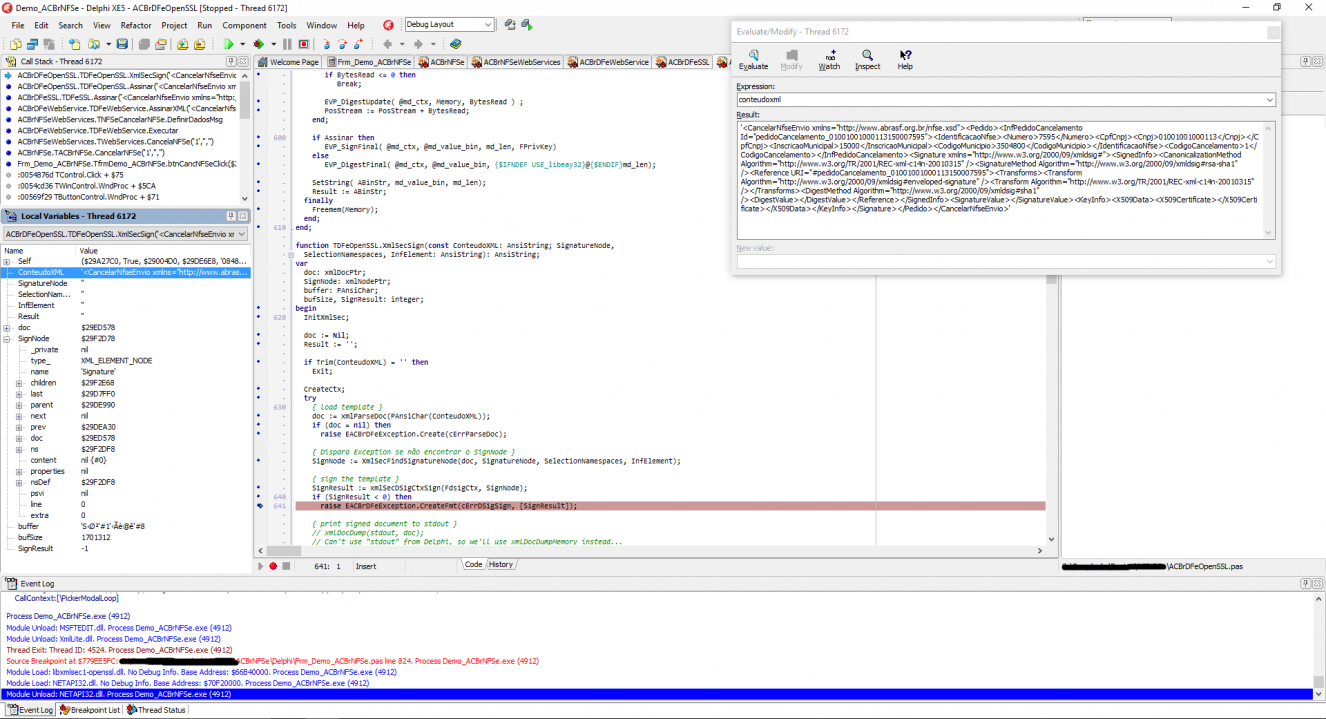Expand the properties node under SignNode

point(19,471)
